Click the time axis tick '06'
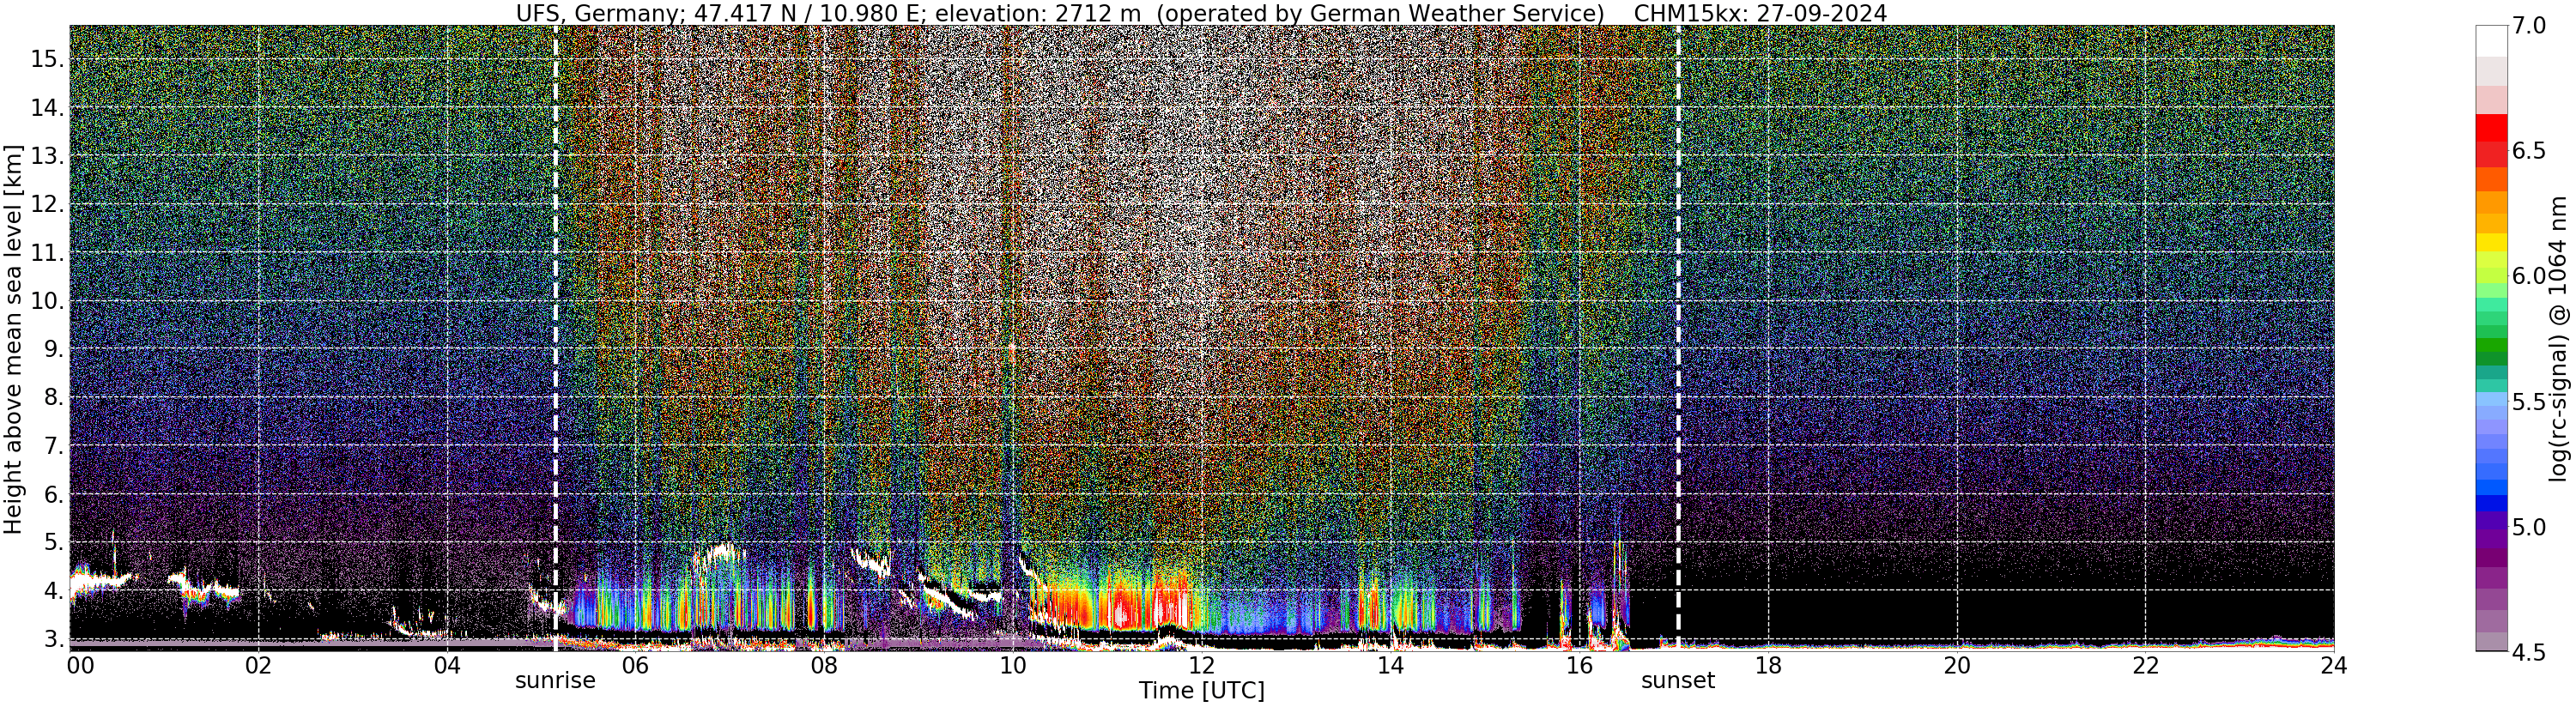 tap(636, 666)
